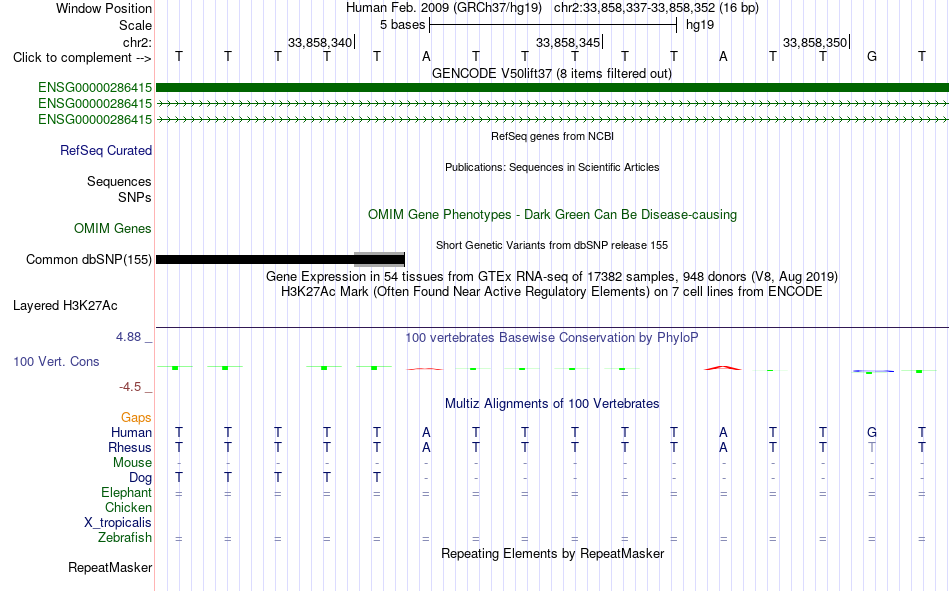Click the Rhesus alignment row label
Screen dimensions: 950x591
click(130, 447)
